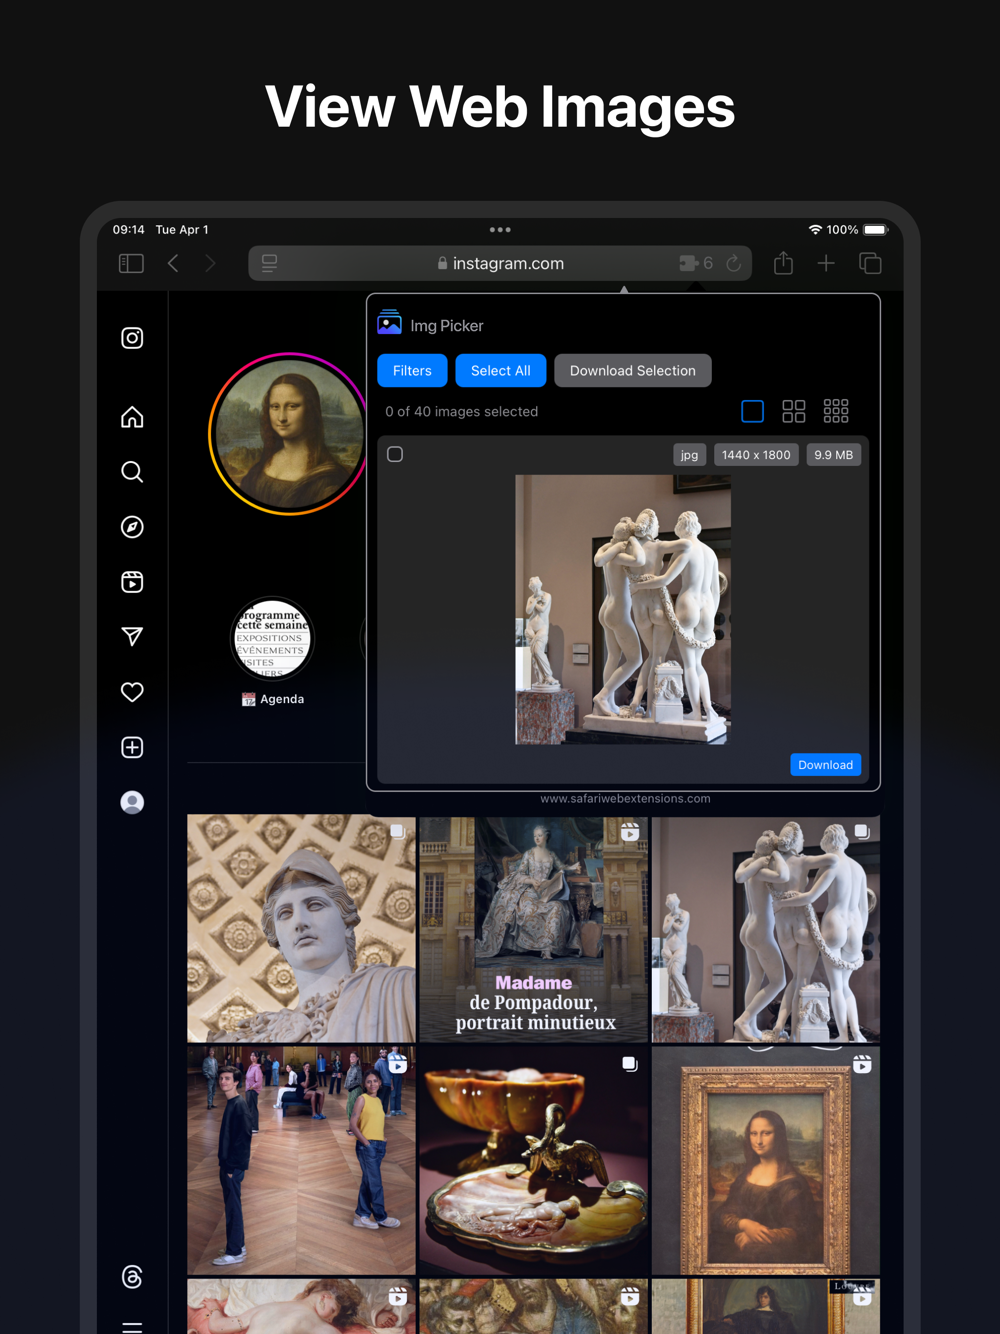
Task: Go forward with Safari forward arrow
Action: [210, 263]
